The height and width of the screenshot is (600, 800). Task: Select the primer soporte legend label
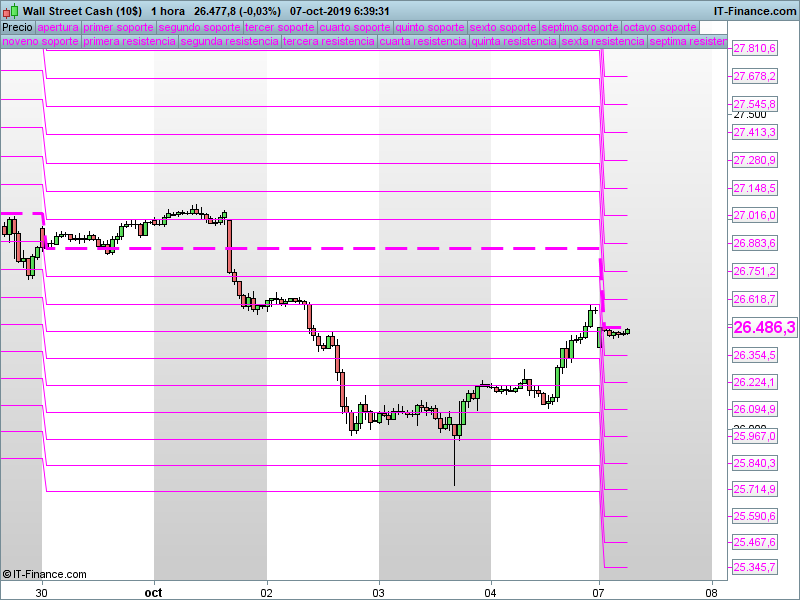click(x=118, y=27)
